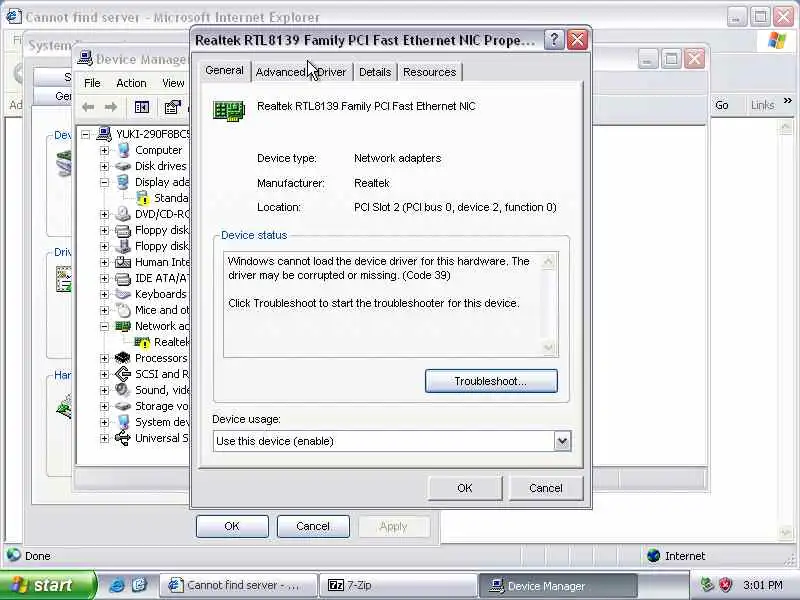Launch Internet Explorer from Quick Launch

(117, 585)
